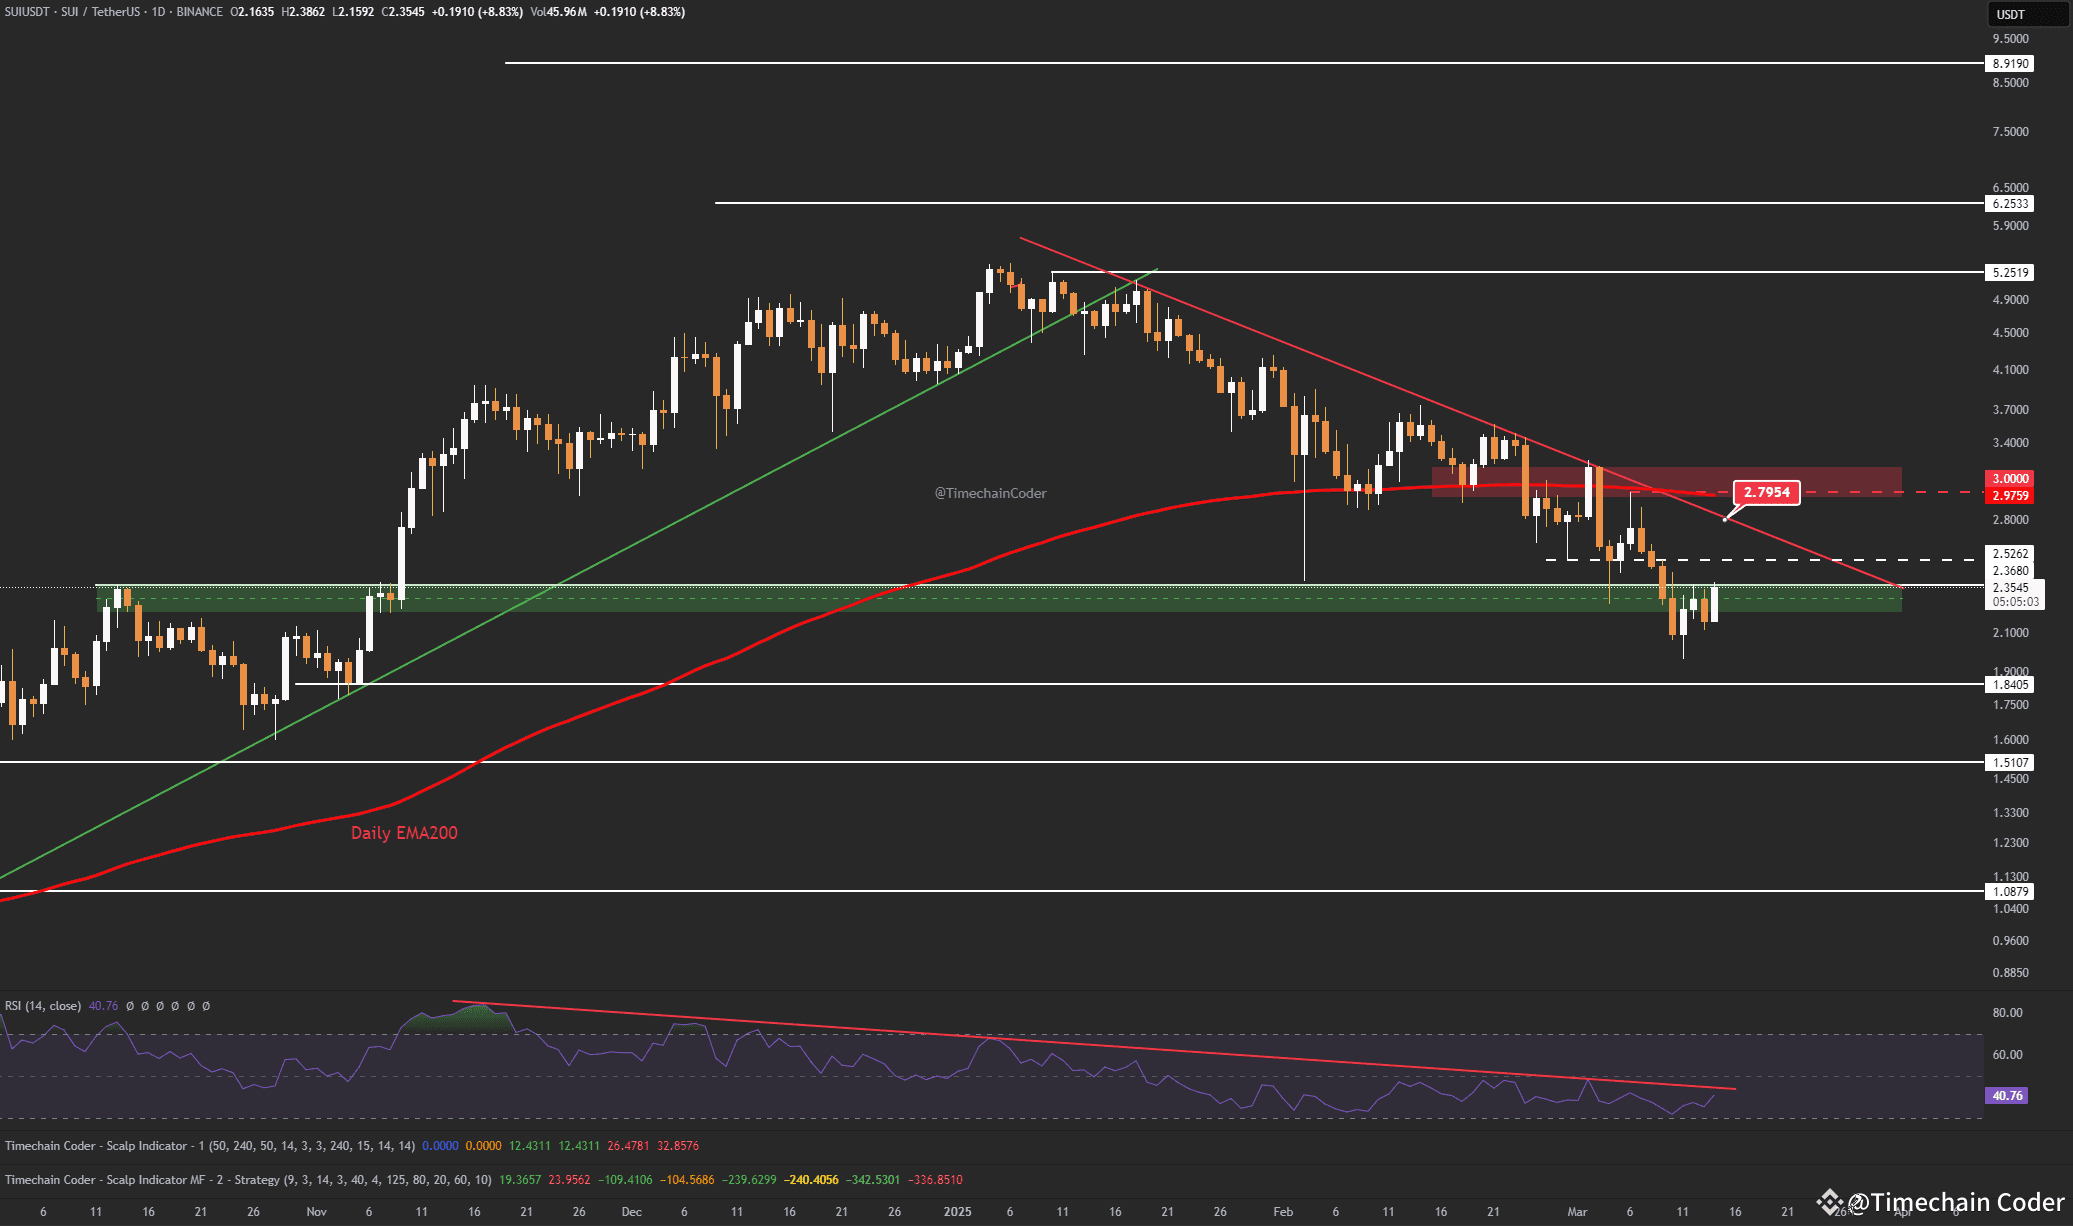Click the 6.2533 horizontal line price label
2073x1226 pixels.
click(2010, 203)
